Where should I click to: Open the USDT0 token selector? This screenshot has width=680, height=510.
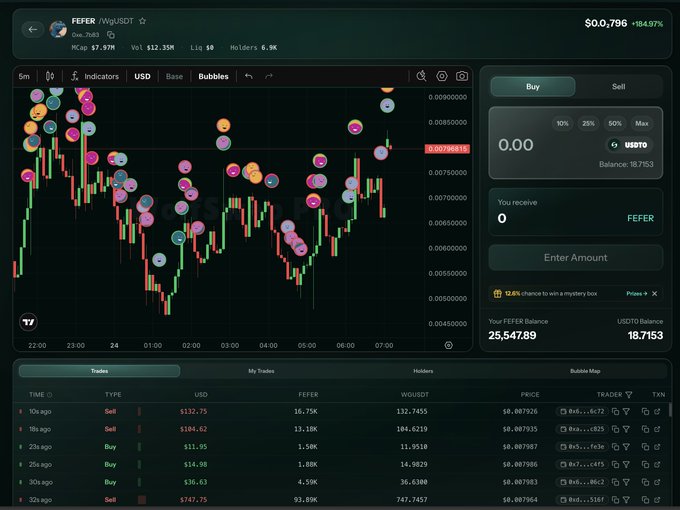[x=629, y=145]
